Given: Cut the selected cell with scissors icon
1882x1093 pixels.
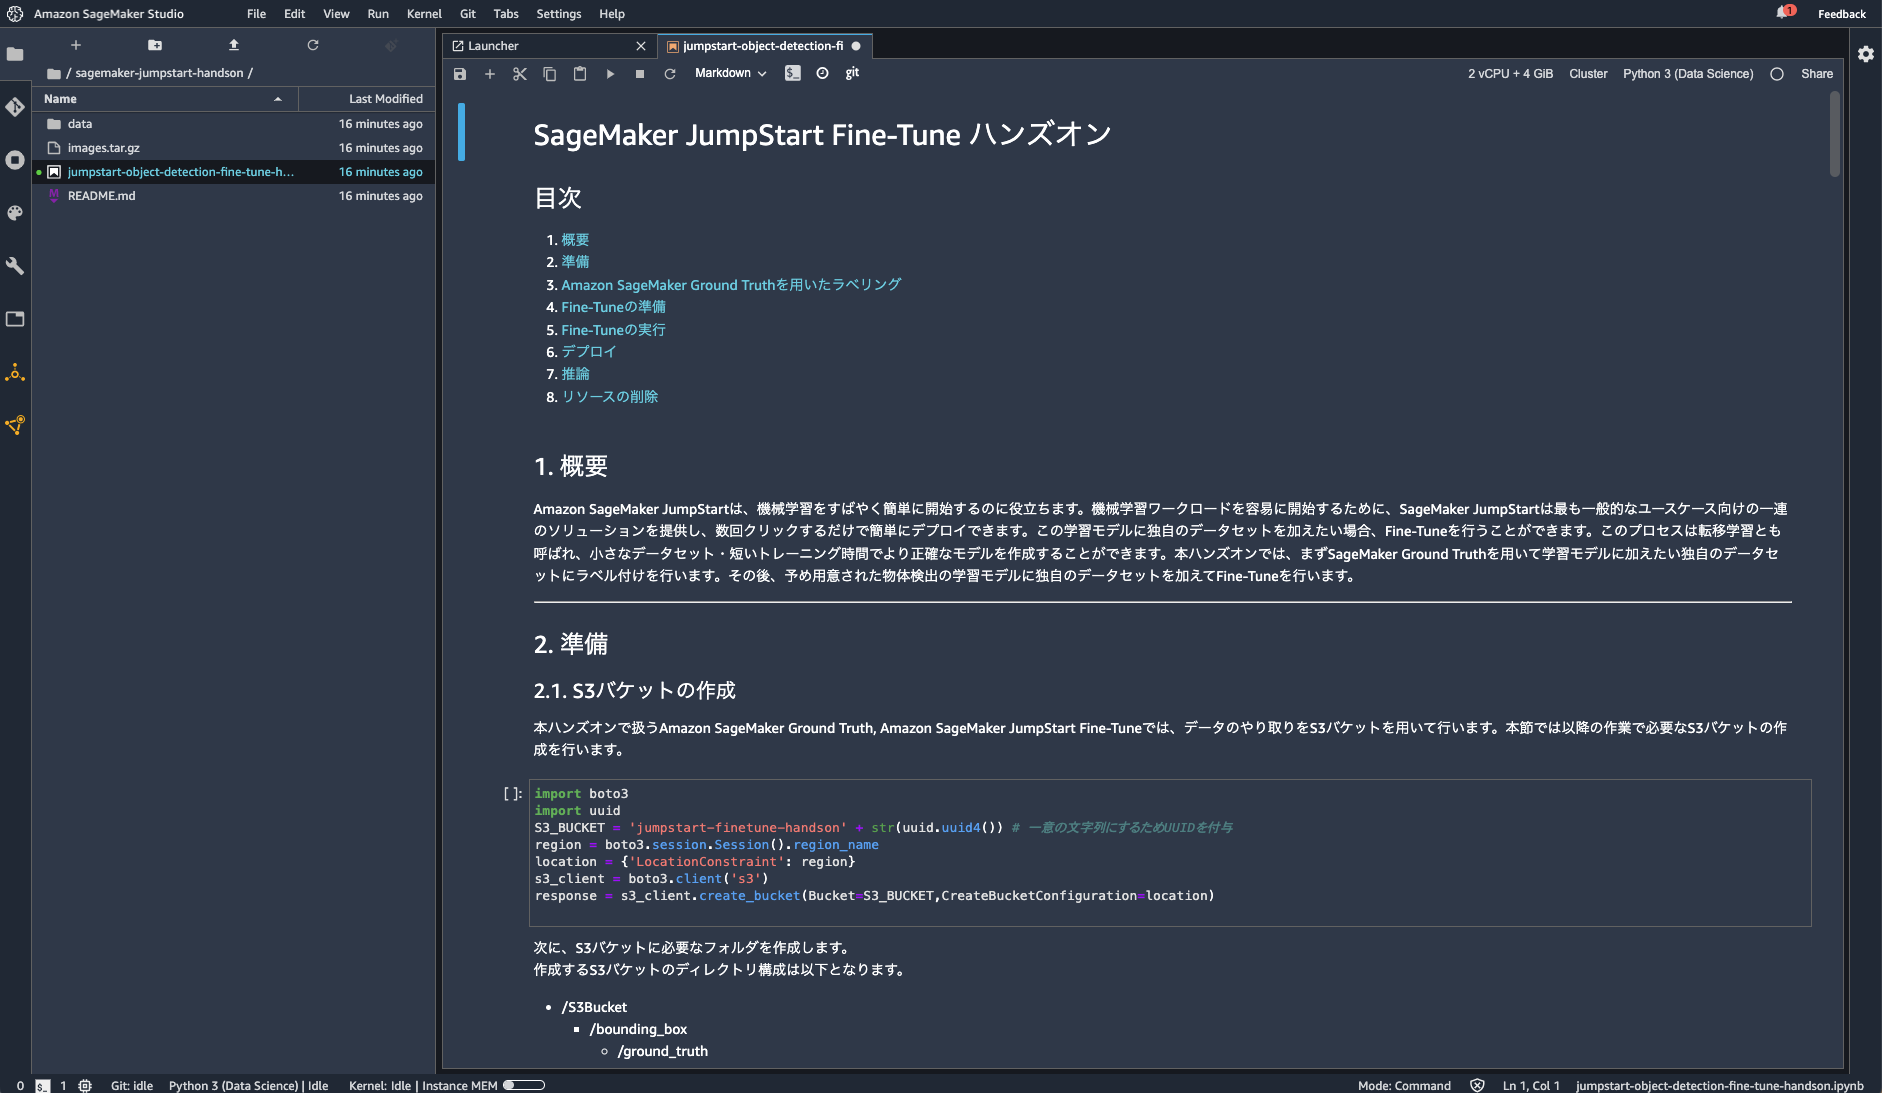Looking at the screenshot, I should click(520, 74).
